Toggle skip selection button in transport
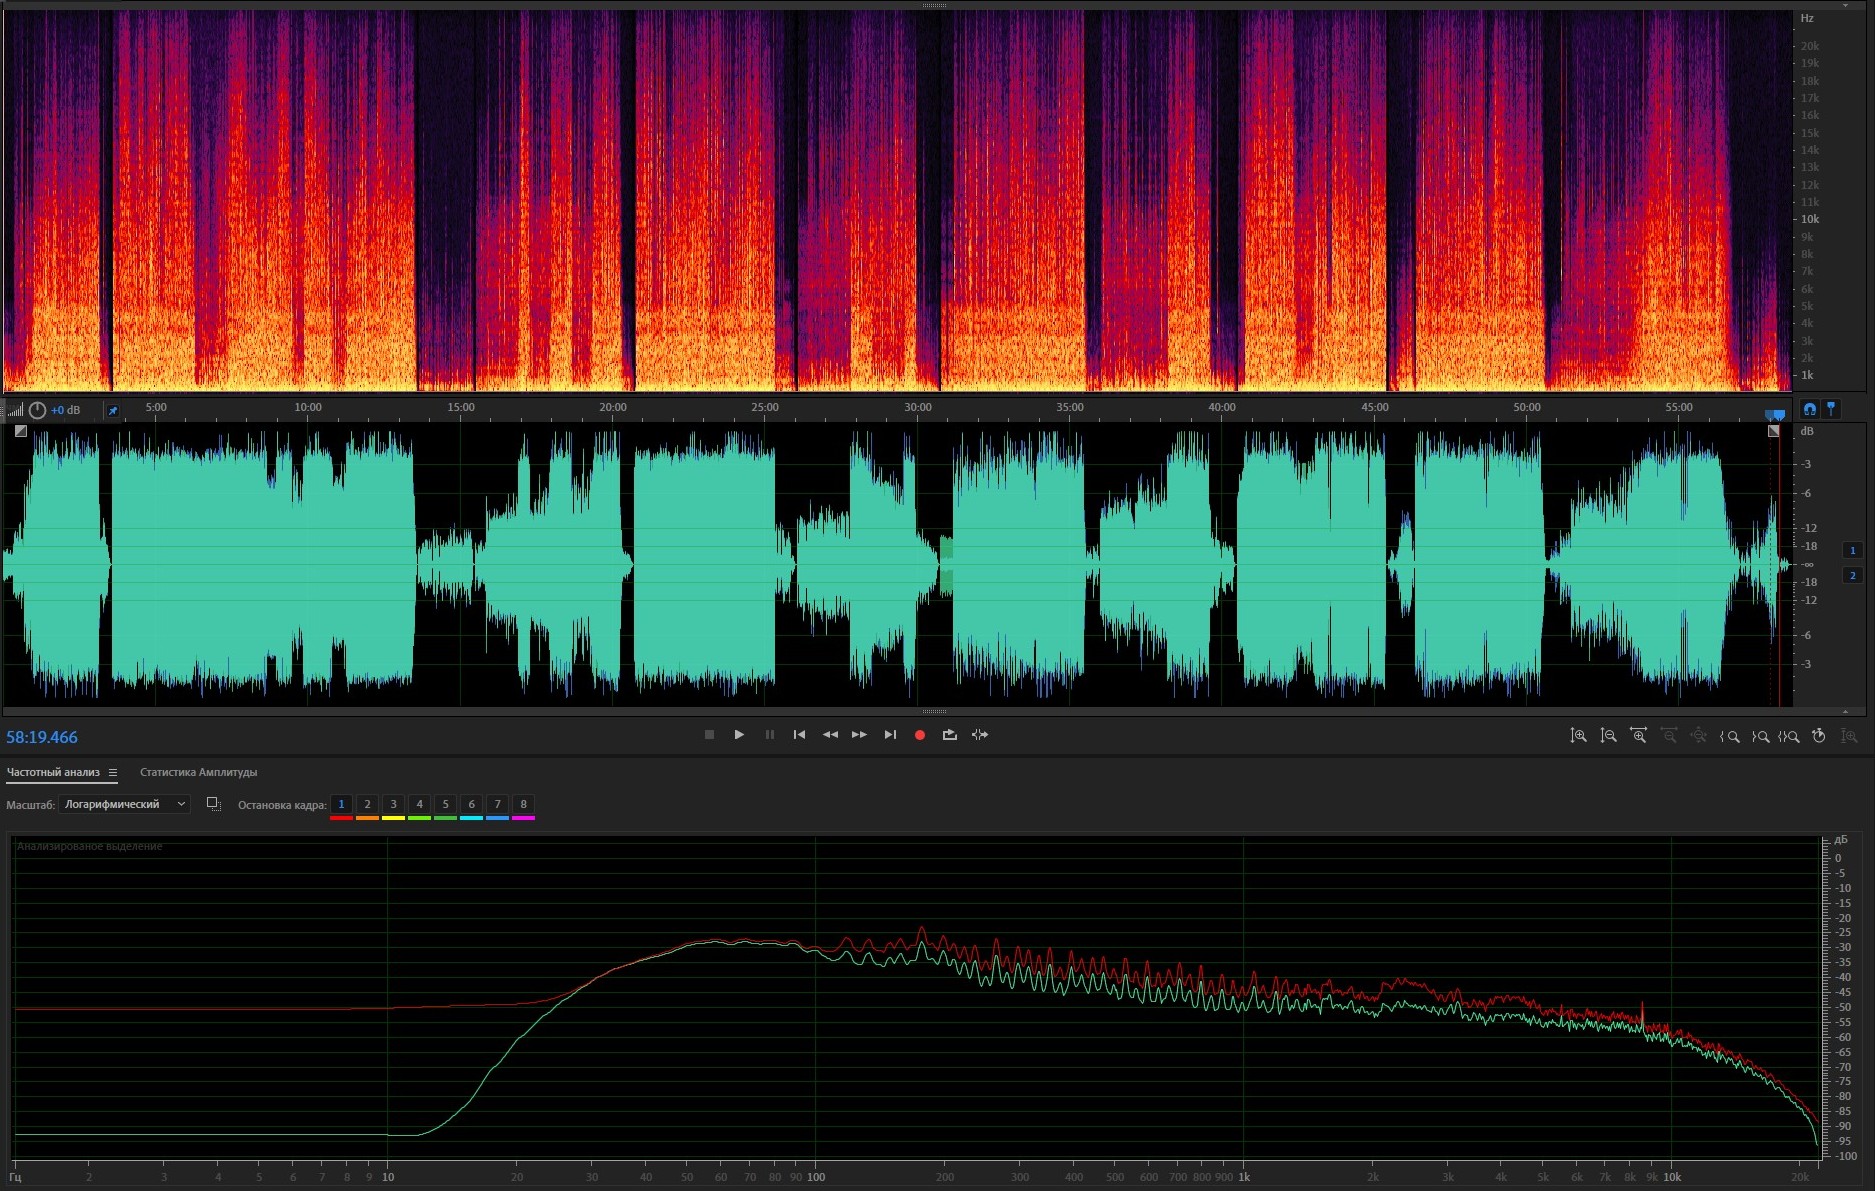1875x1191 pixels. point(980,735)
